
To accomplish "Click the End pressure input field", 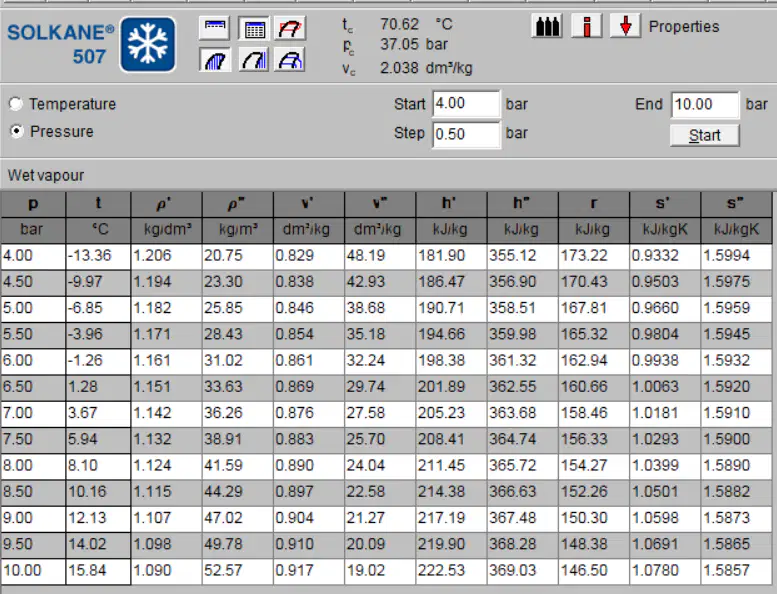I will (x=705, y=105).
